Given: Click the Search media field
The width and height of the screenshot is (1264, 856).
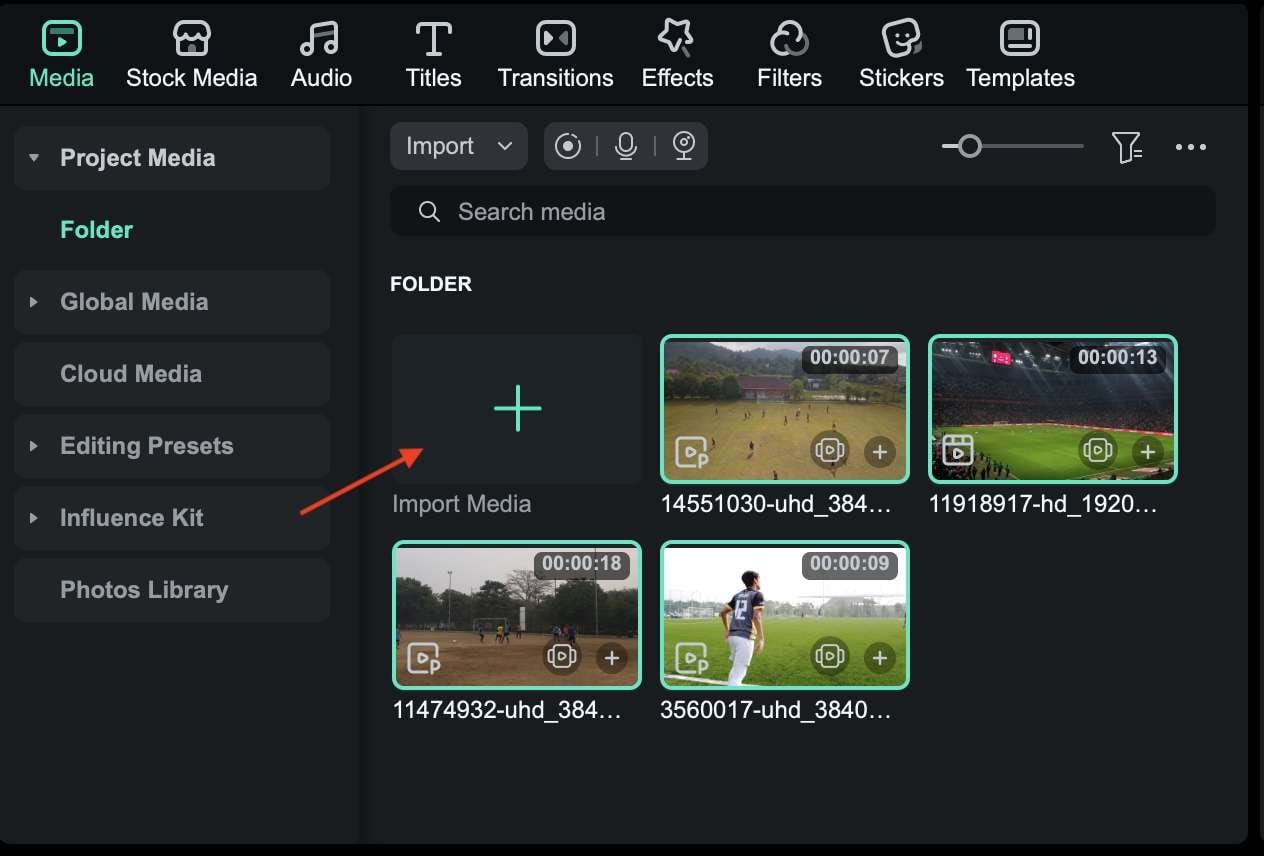Looking at the screenshot, I should pyautogui.click(x=802, y=212).
